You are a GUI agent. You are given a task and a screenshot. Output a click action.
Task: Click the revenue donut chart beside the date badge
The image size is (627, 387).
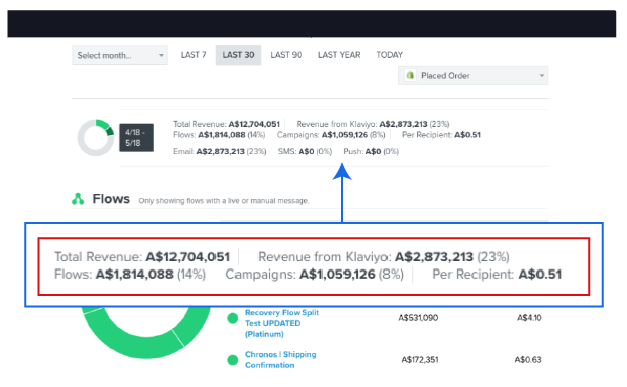point(96,138)
